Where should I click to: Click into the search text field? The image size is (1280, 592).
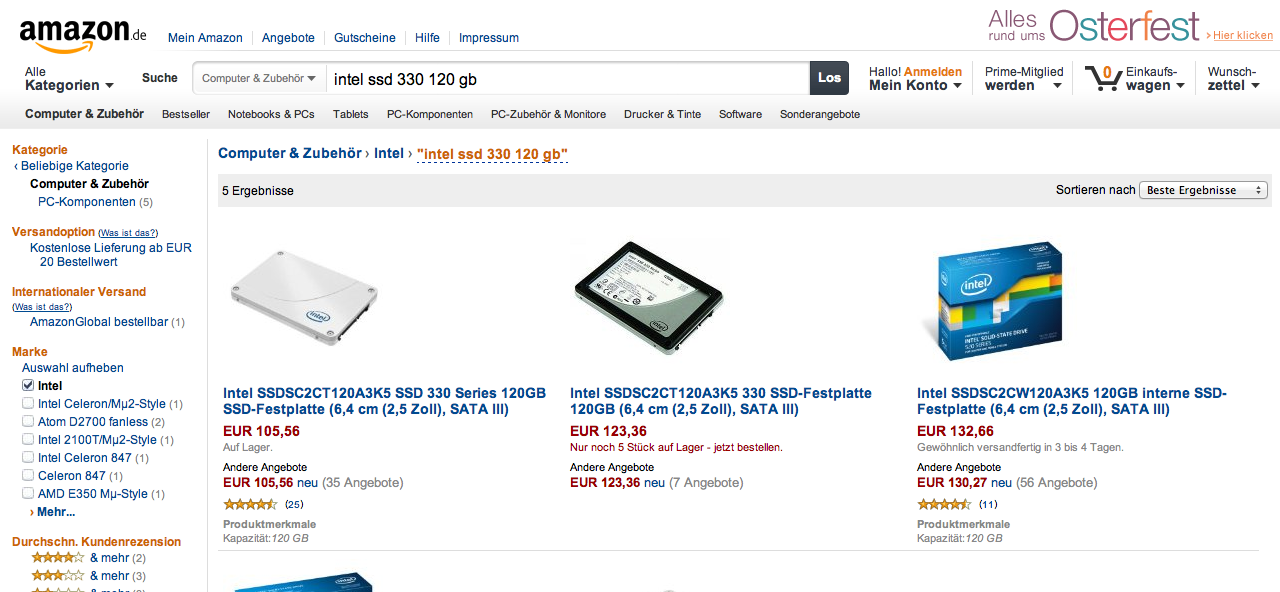coord(566,79)
